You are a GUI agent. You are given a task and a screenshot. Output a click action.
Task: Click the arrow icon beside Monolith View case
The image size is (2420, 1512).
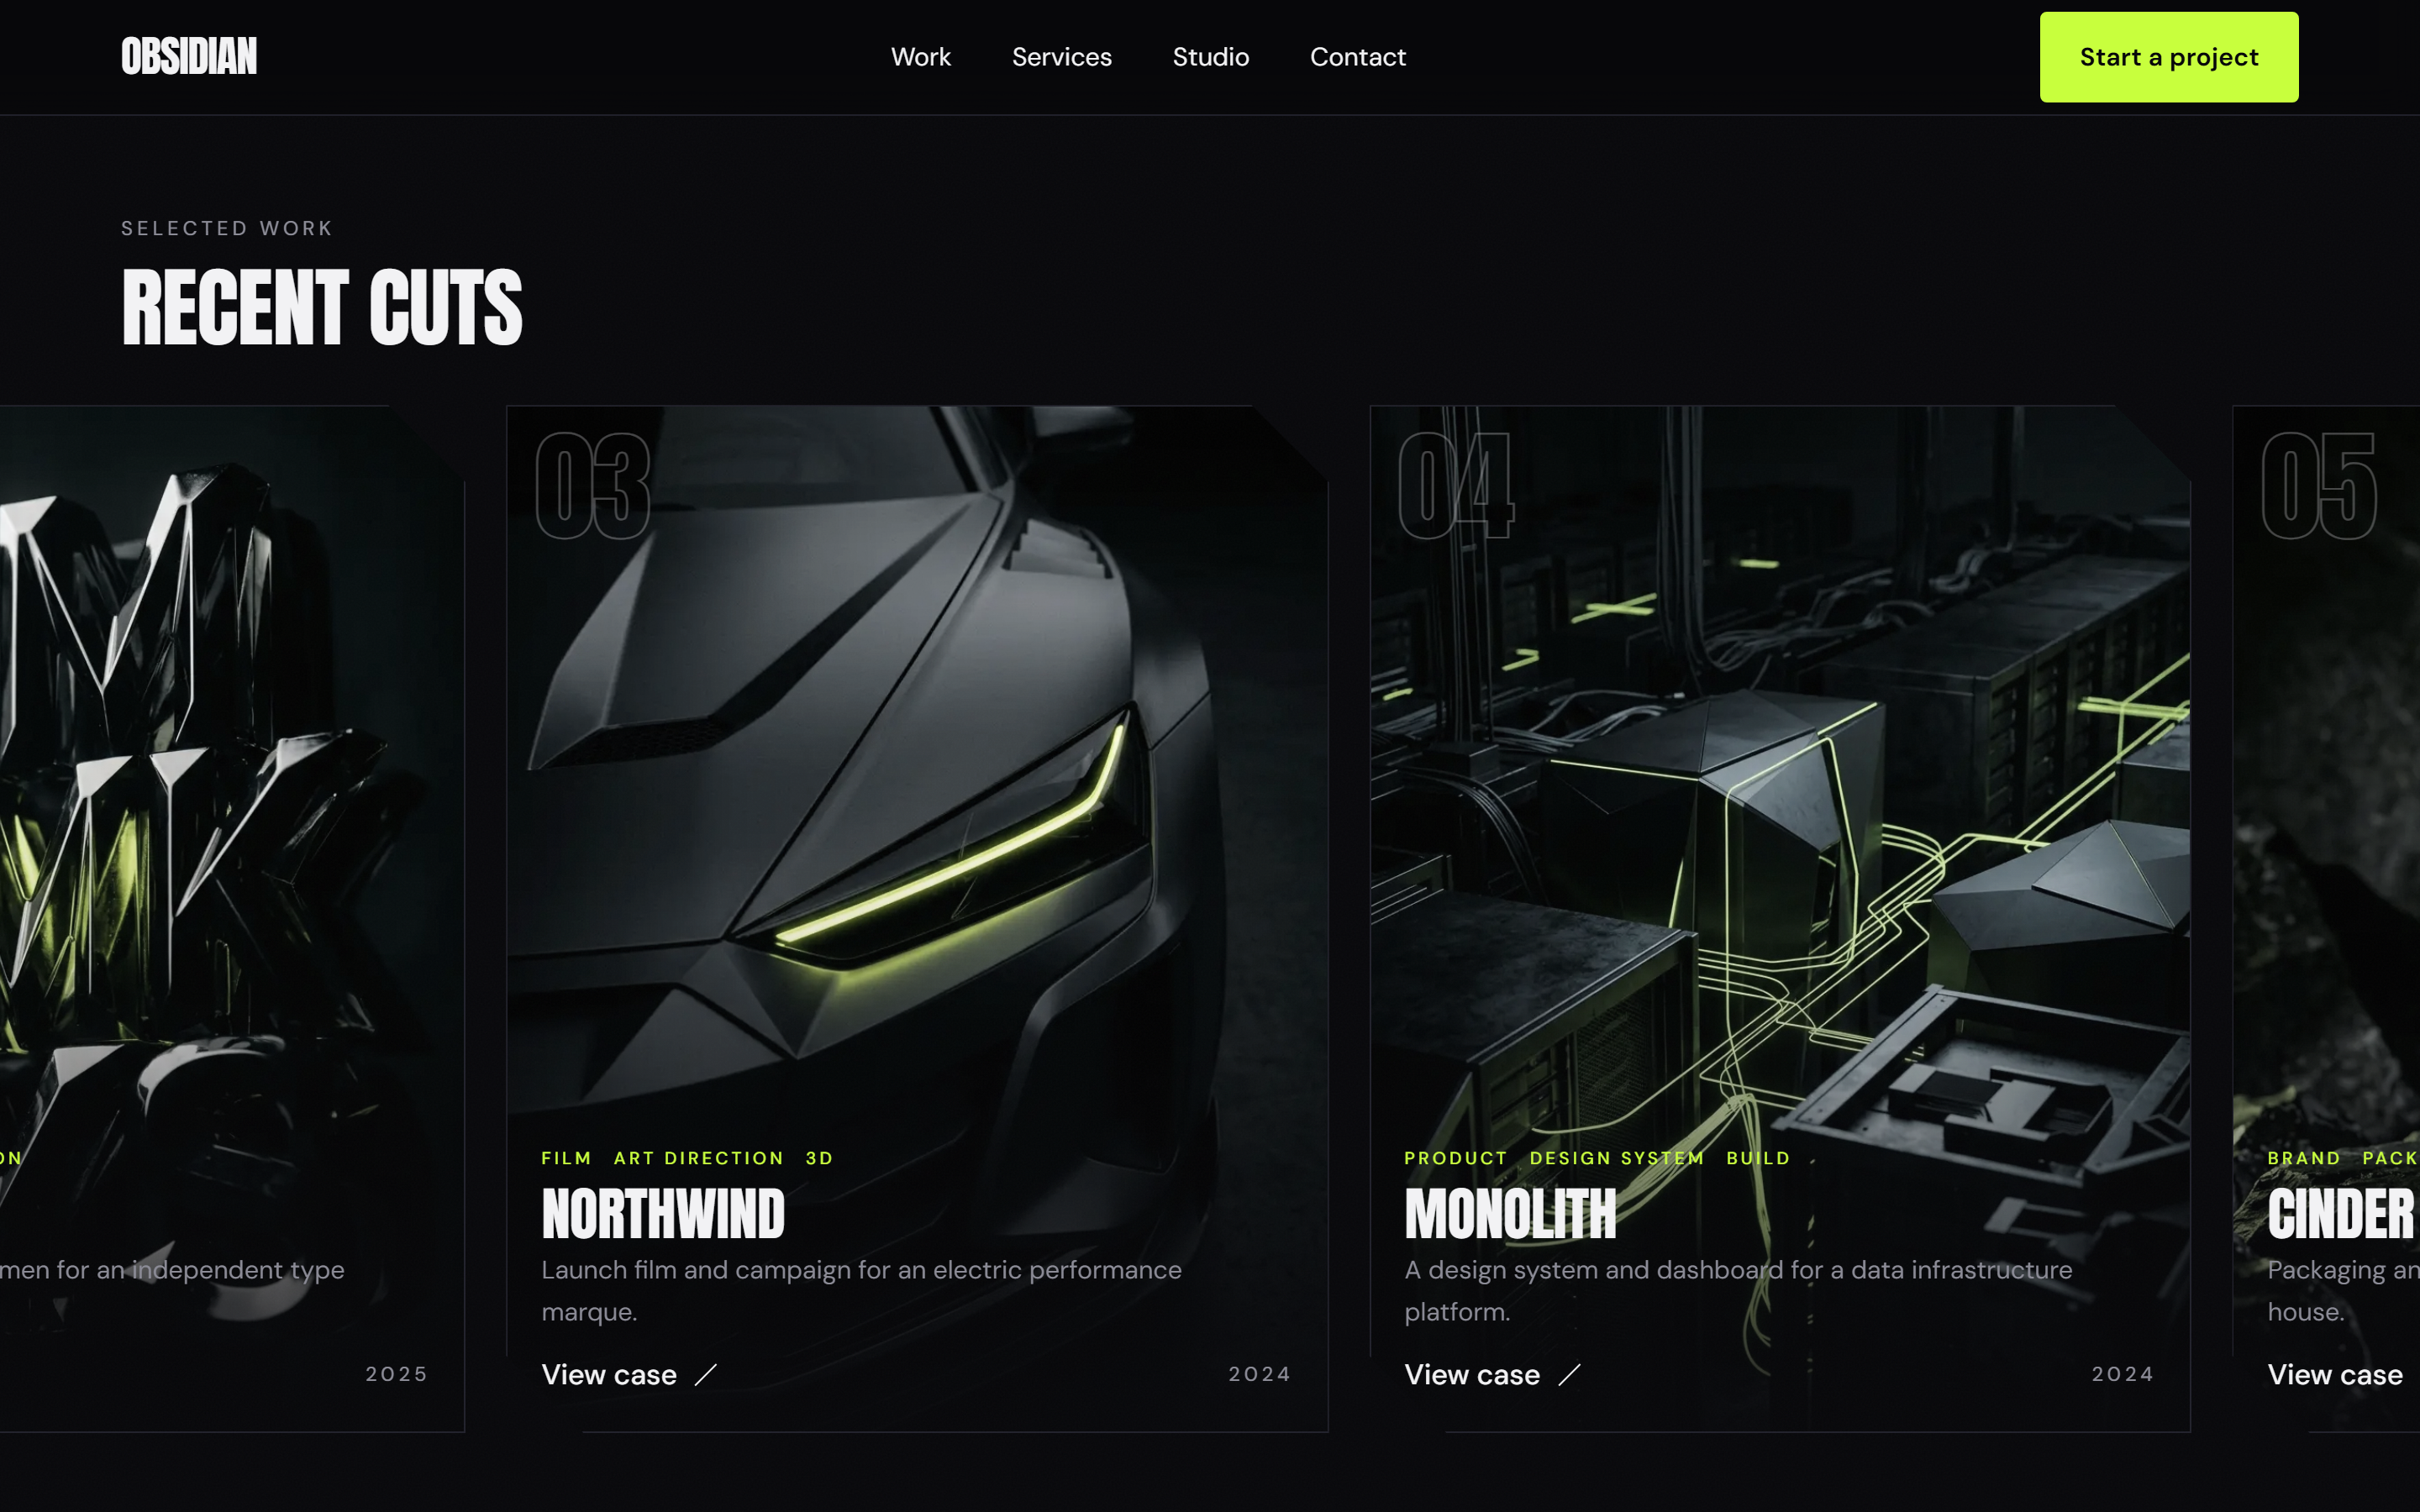point(1569,1375)
